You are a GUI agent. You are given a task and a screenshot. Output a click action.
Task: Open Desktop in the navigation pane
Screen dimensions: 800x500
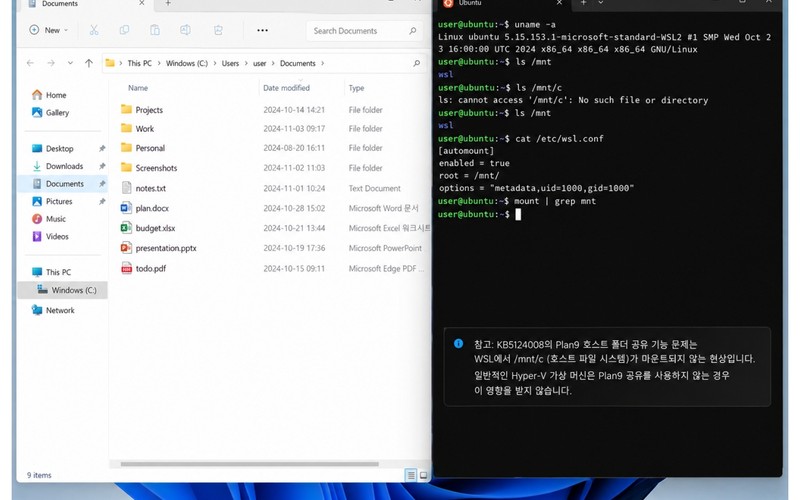click(x=53, y=148)
